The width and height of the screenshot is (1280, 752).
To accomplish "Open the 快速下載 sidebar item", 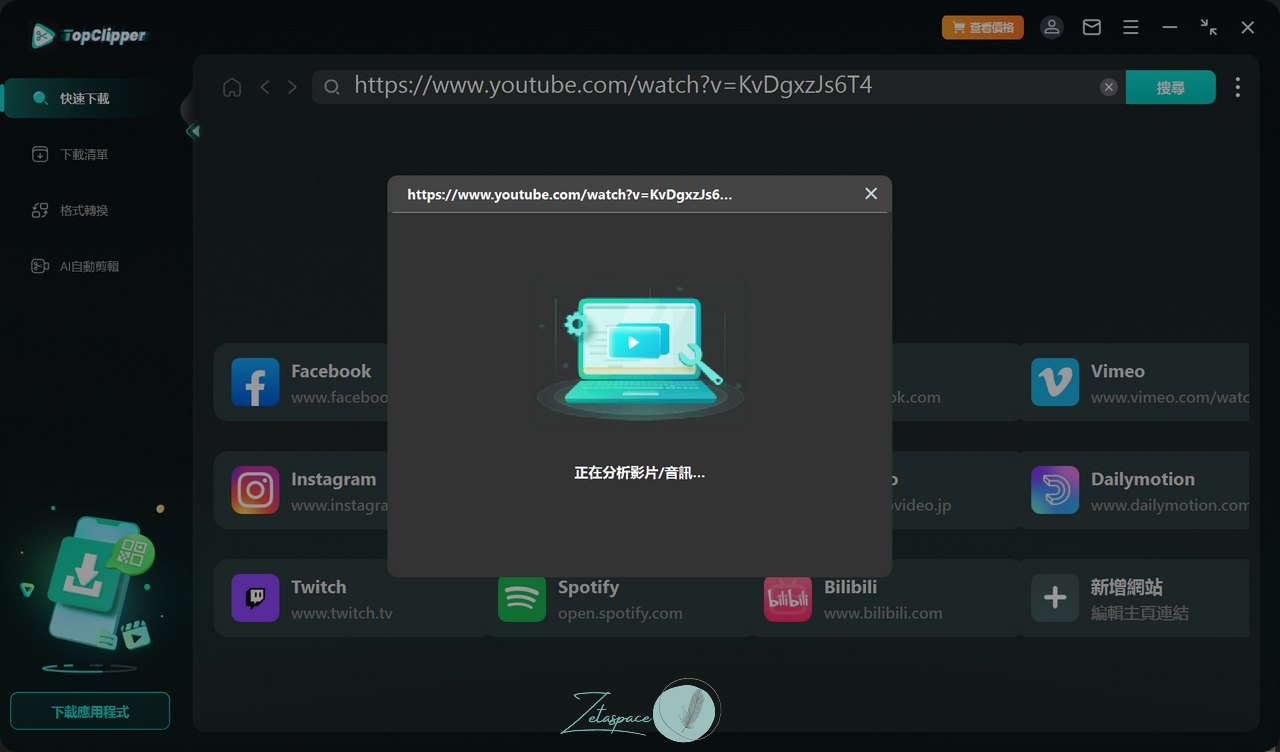I will [84, 99].
